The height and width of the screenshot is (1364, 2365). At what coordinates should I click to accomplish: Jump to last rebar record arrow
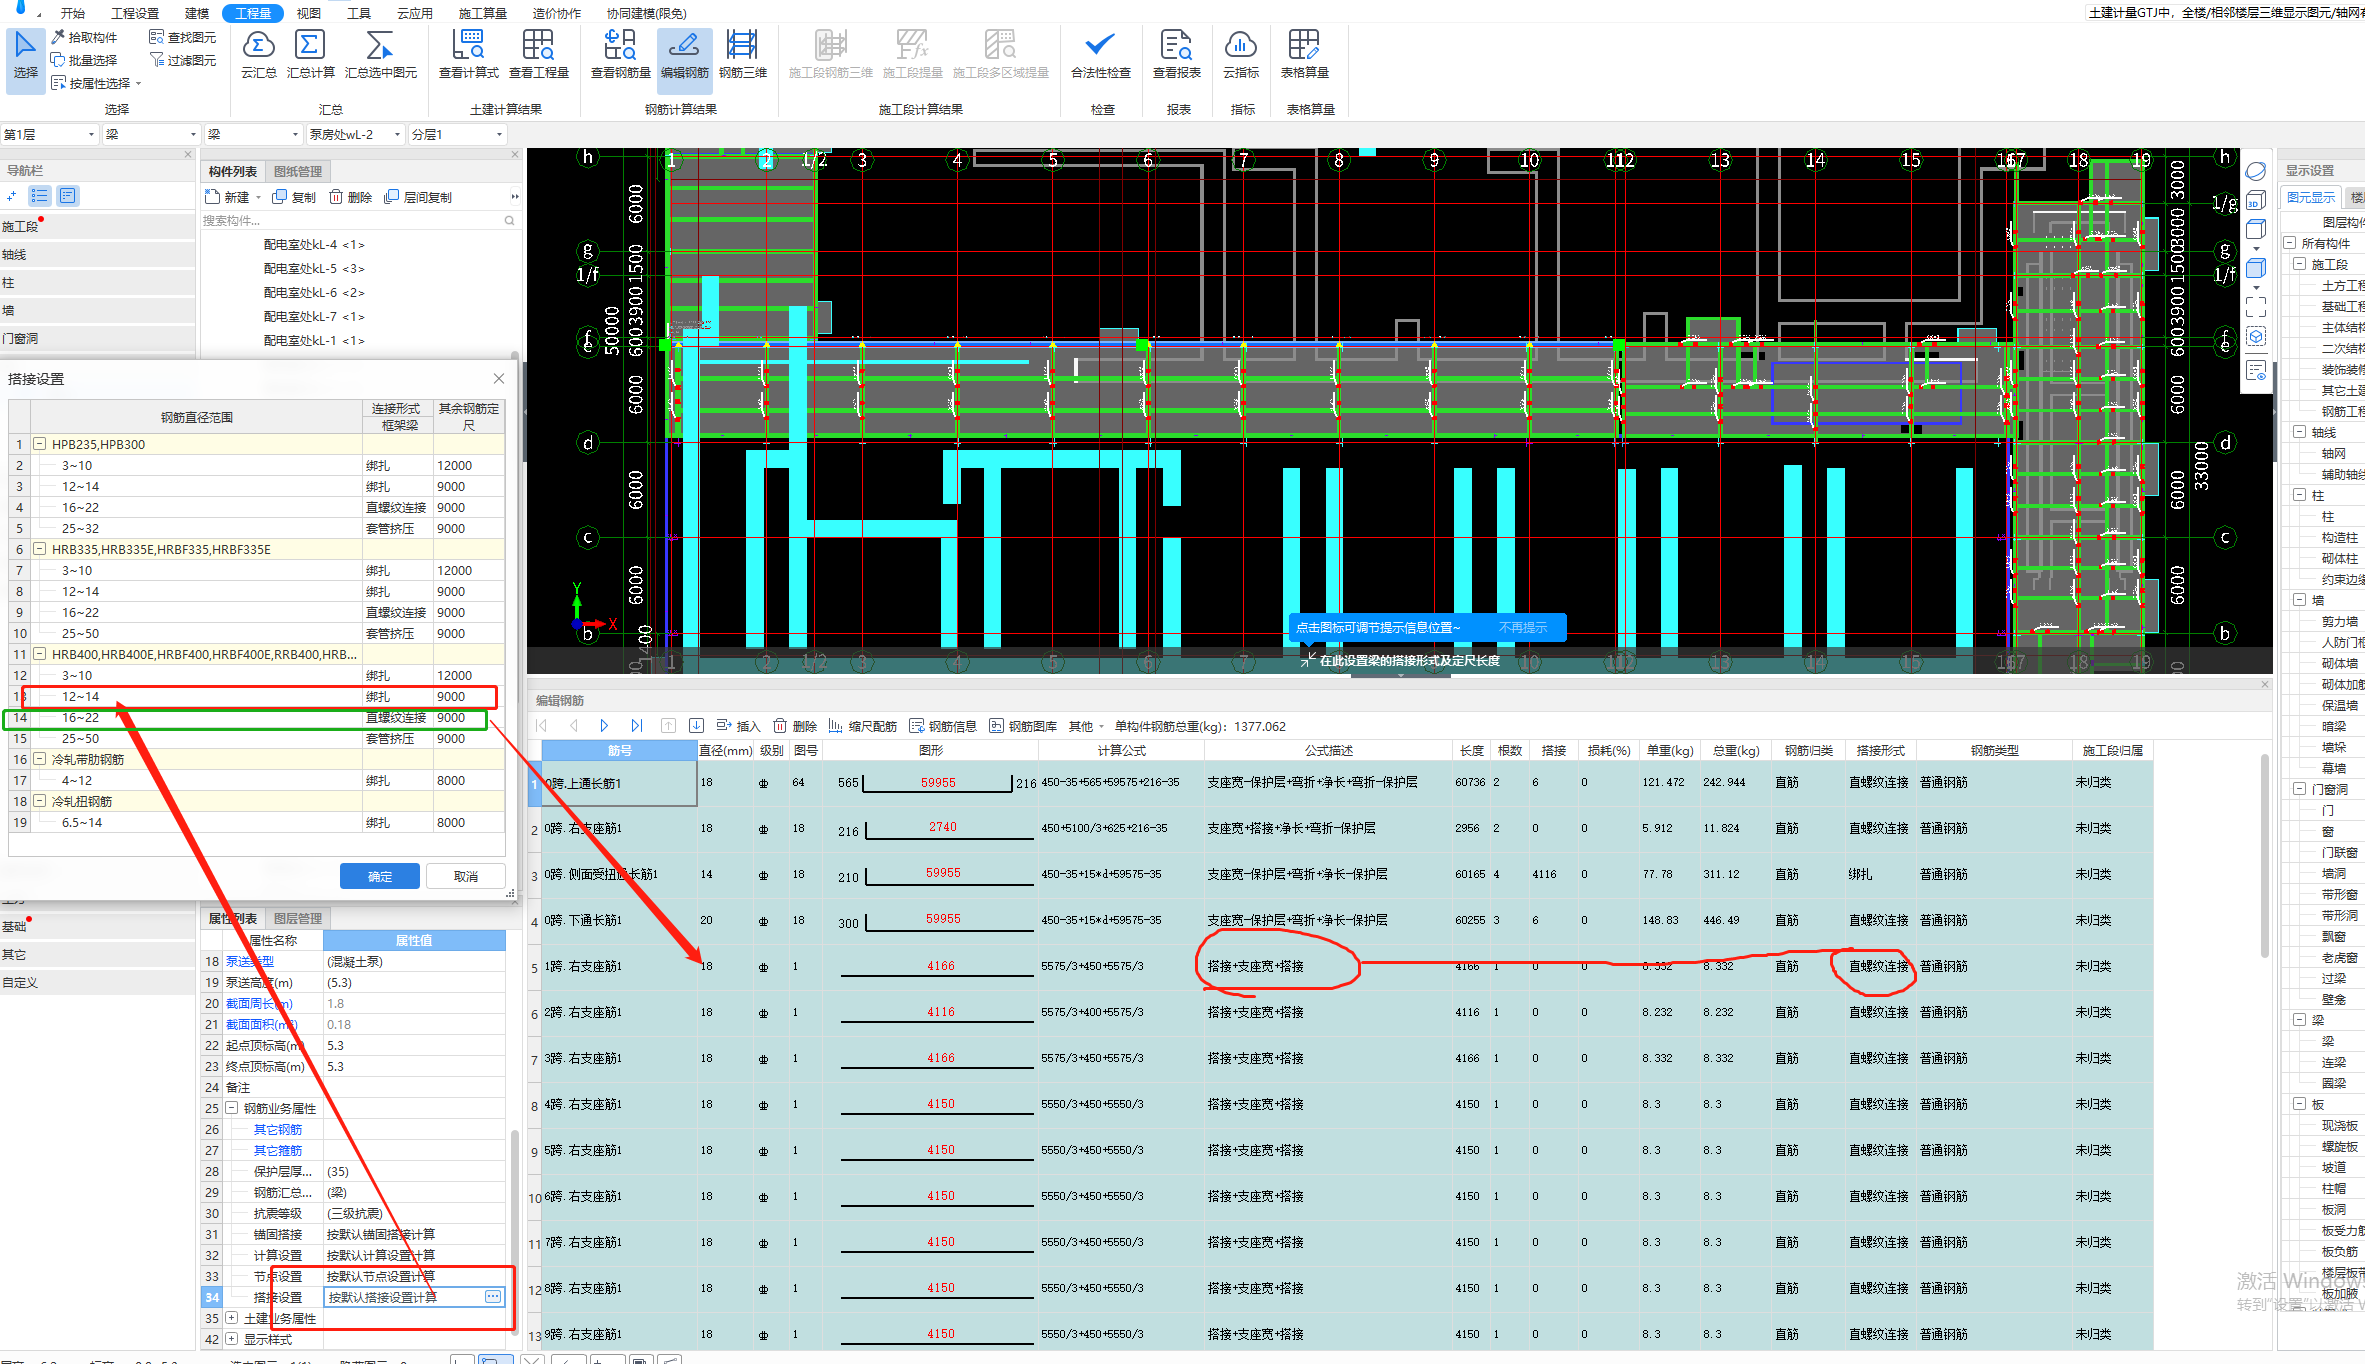636,726
